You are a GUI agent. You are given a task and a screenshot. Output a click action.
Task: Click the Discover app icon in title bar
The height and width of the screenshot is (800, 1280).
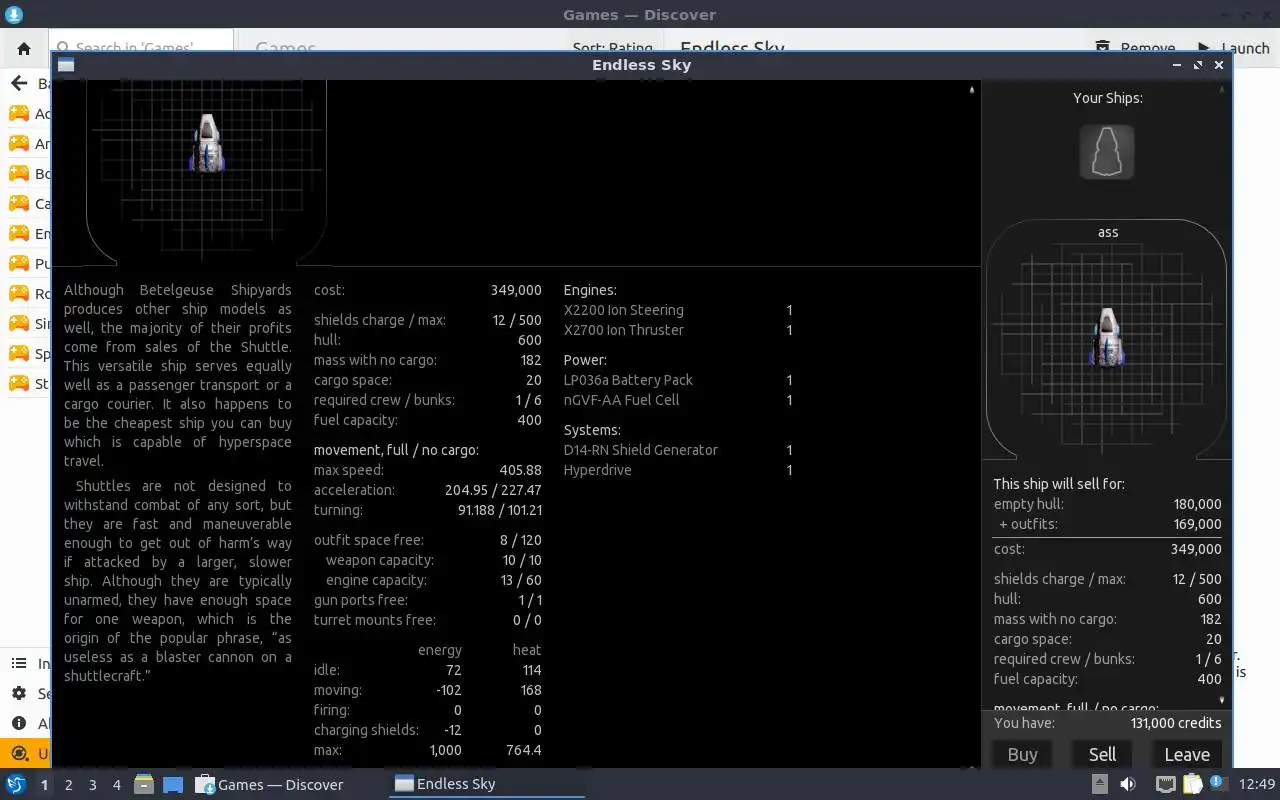pyautogui.click(x=13, y=14)
